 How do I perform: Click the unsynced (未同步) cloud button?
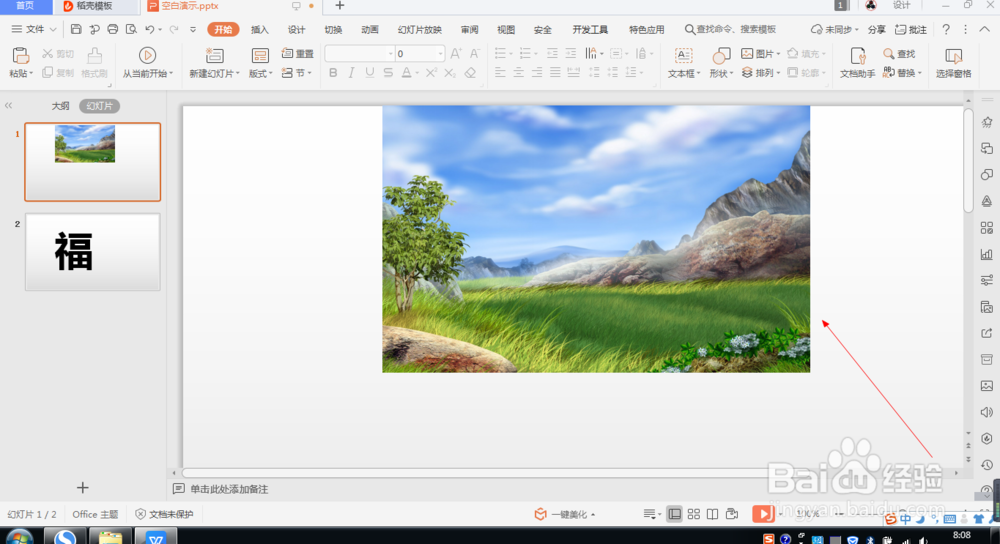pos(834,29)
